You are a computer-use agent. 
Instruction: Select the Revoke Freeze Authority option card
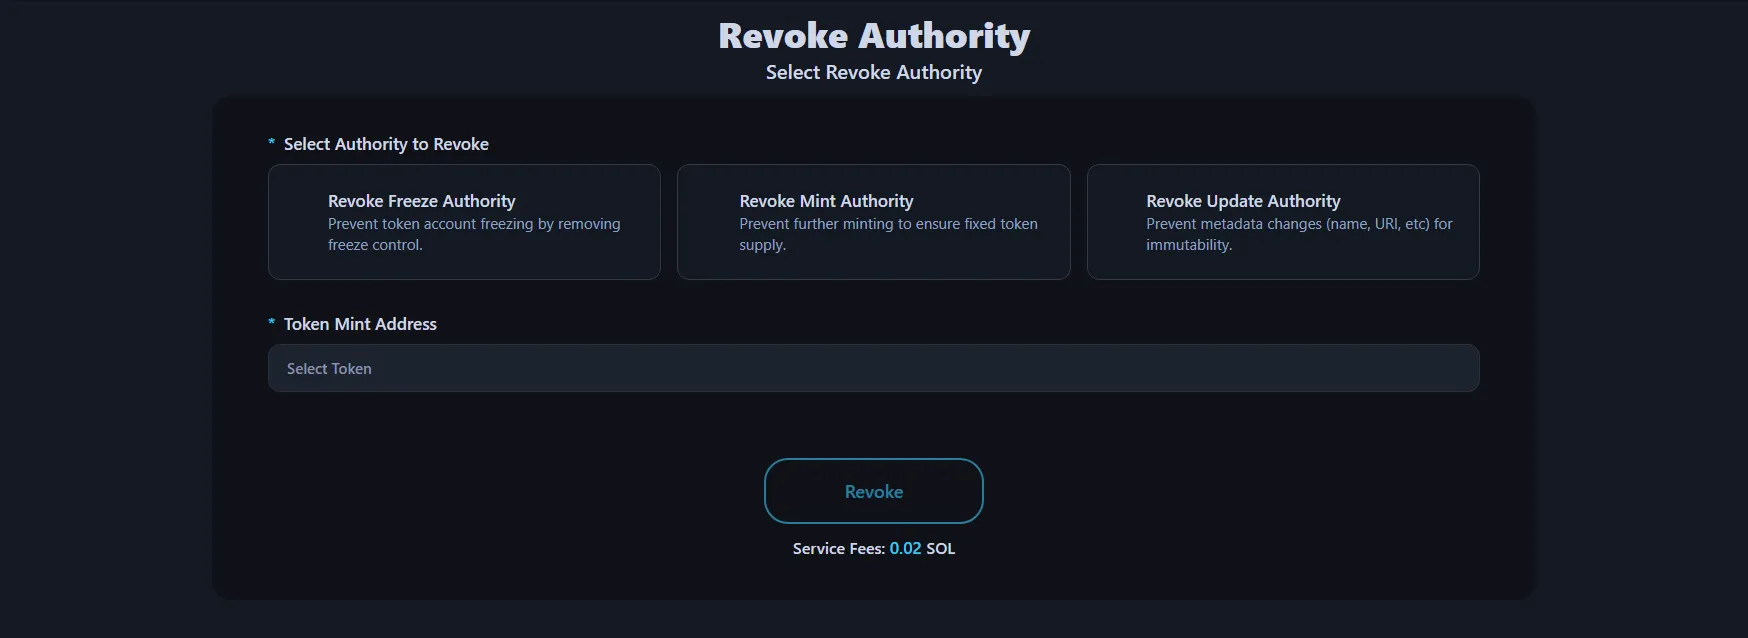tap(464, 222)
